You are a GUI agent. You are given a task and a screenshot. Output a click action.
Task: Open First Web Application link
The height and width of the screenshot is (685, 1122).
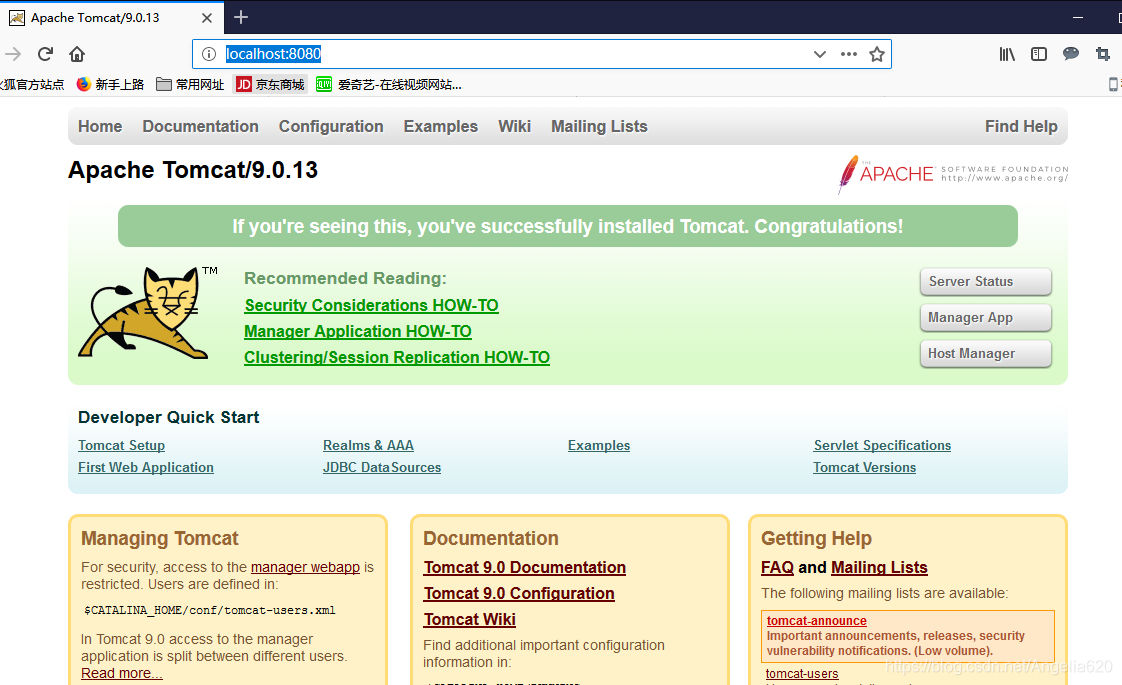coord(146,467)
